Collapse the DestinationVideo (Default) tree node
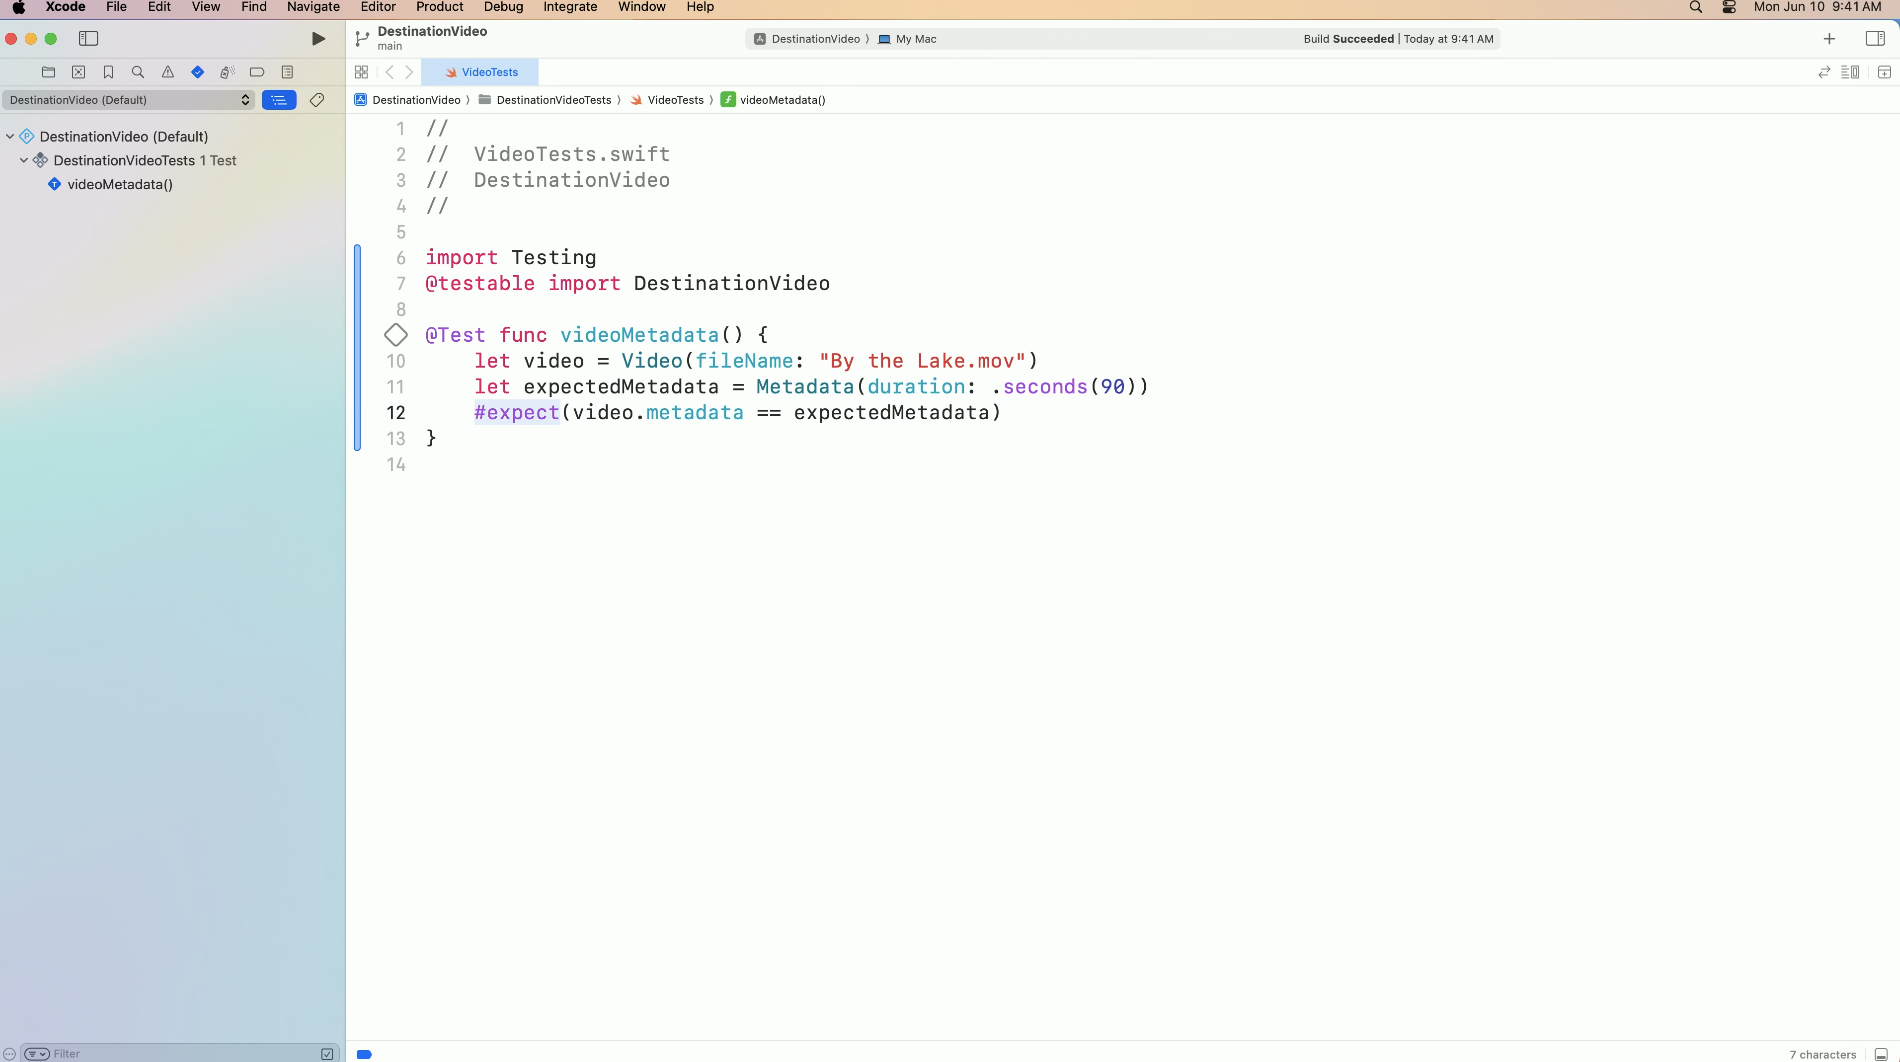Image resolution: width=1900 pixels, height=1062 pixels. pos(10,136)
